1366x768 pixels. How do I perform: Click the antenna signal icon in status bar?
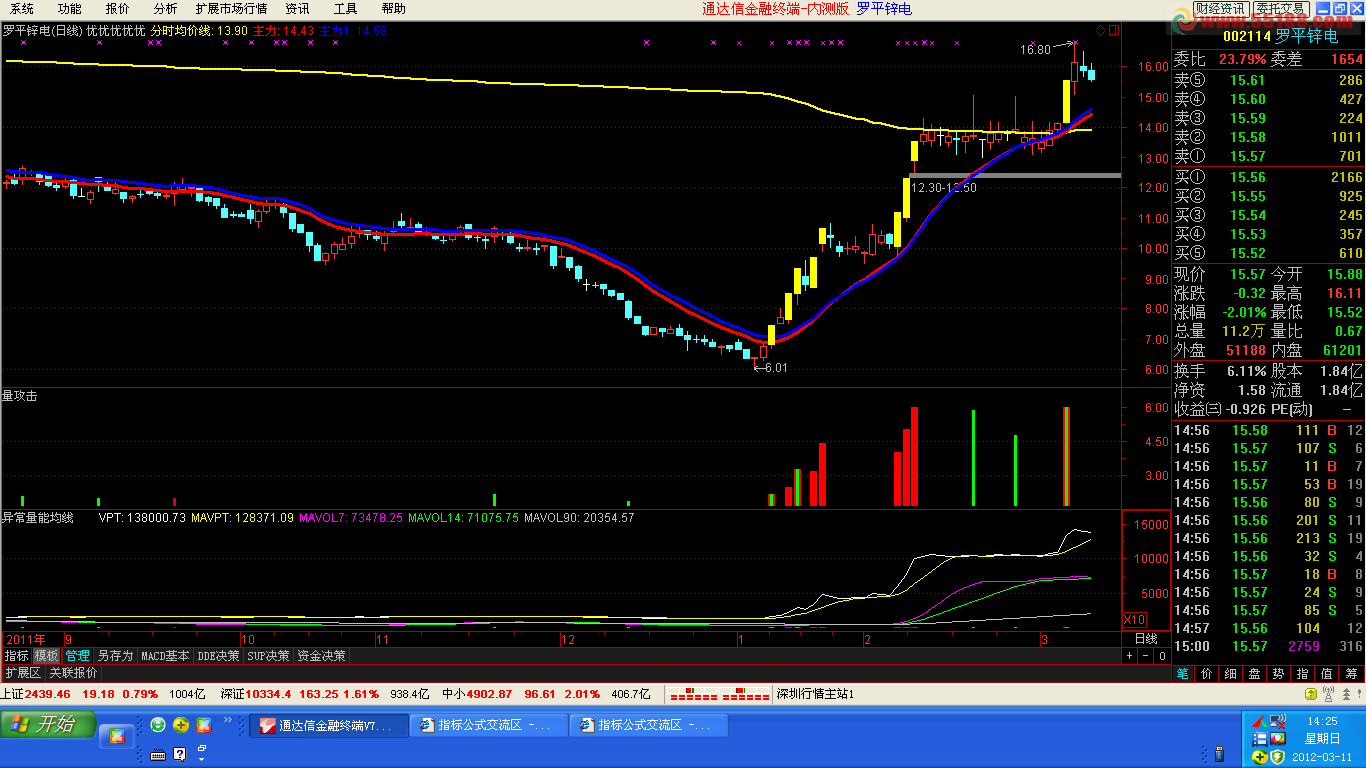(x=1330, y=694)
